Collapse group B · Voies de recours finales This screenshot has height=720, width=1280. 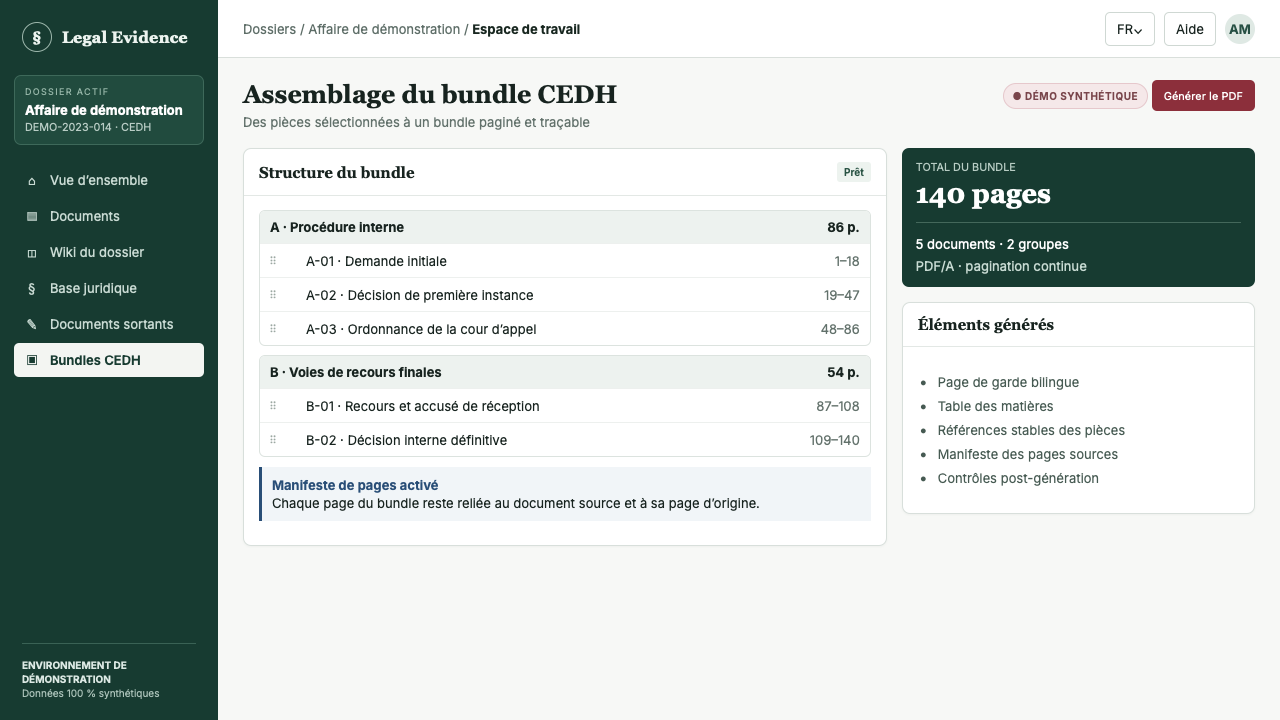(x=565, y=372)
